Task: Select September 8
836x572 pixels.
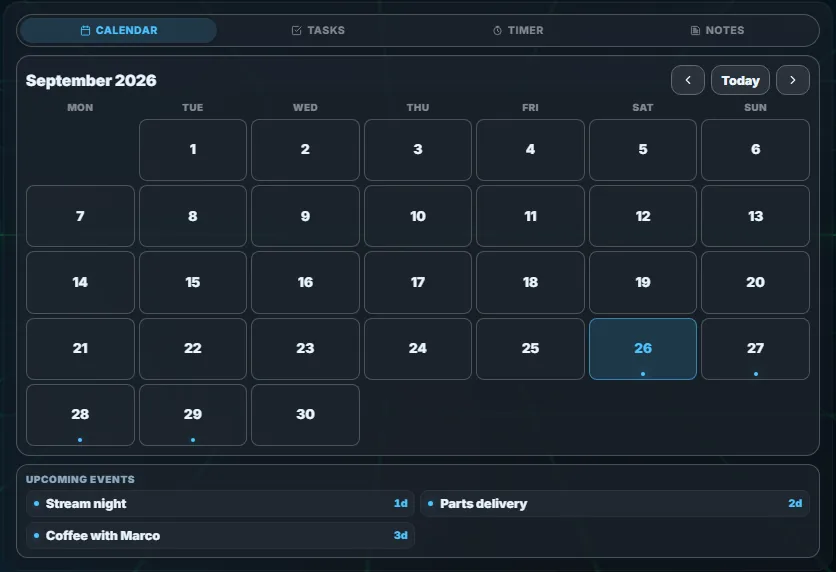Action: click(x=192, y=216)
